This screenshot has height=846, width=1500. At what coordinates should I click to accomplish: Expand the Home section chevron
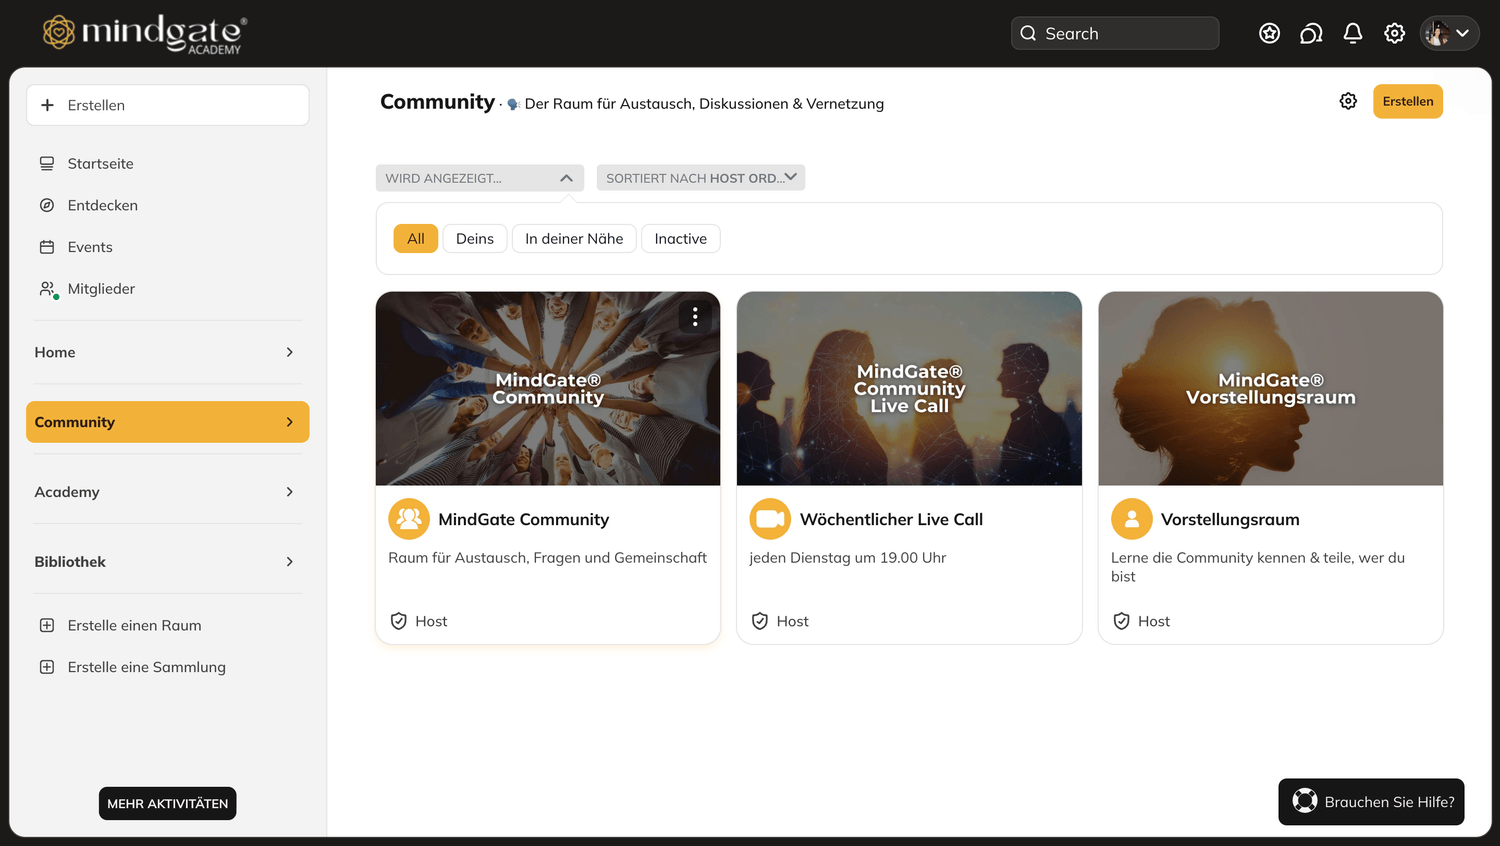pos(290,352)
